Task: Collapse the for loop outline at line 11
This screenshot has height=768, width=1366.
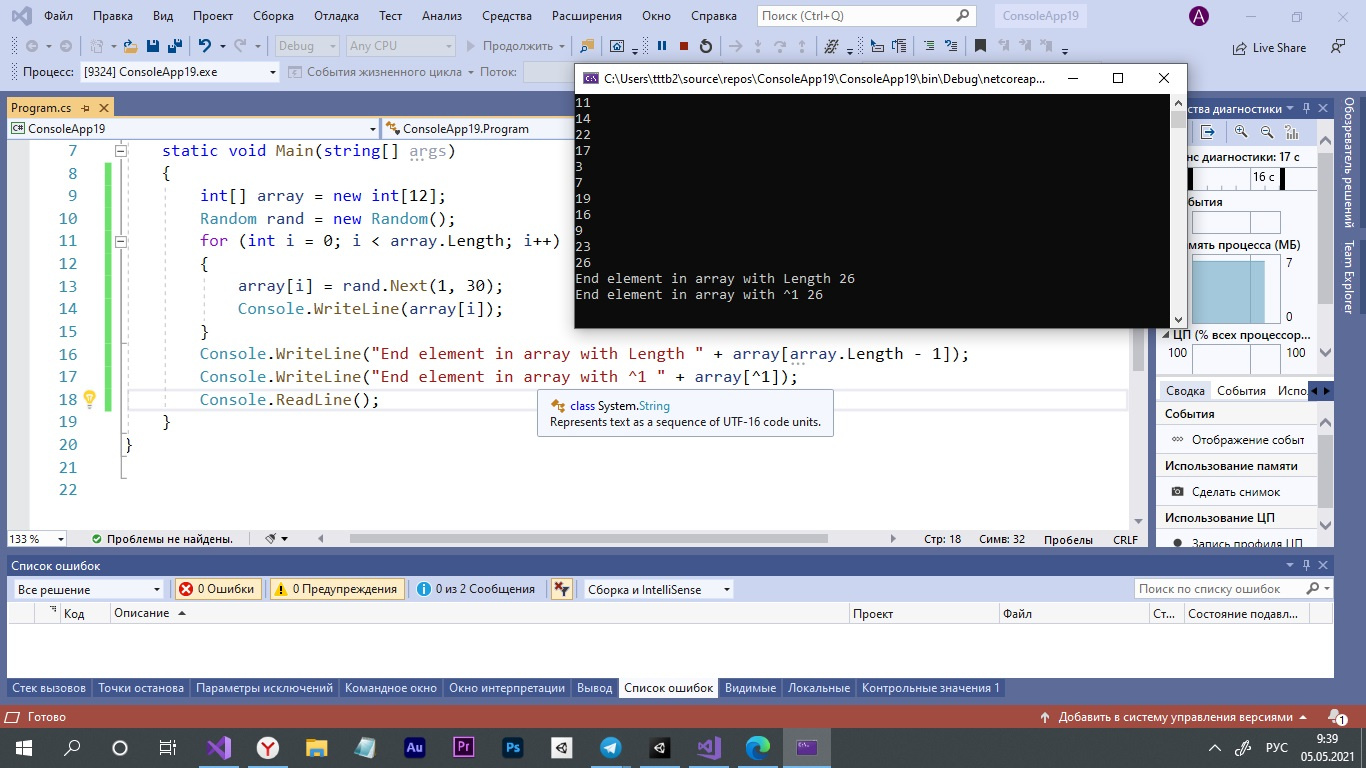Action: tap(121, 241)
